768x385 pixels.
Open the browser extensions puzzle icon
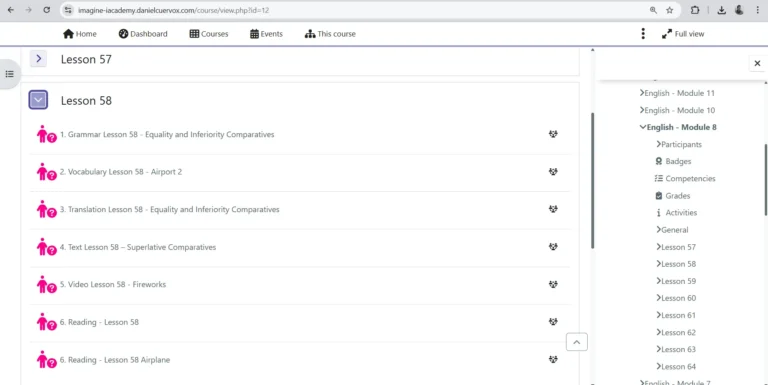pos(695,10)
